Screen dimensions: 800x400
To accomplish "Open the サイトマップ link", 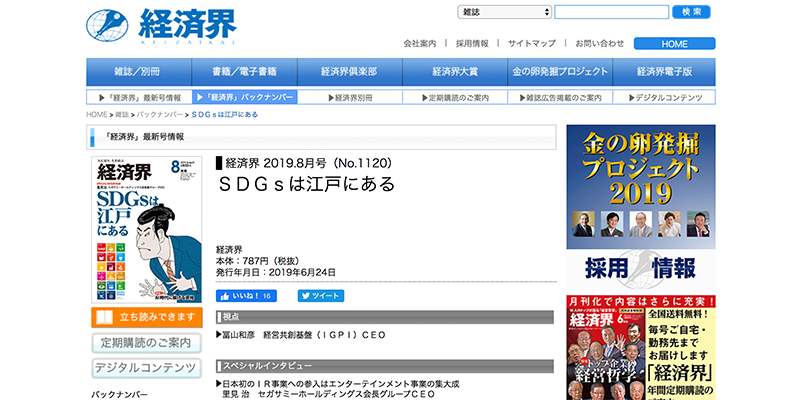I will (x=532, y=43).
